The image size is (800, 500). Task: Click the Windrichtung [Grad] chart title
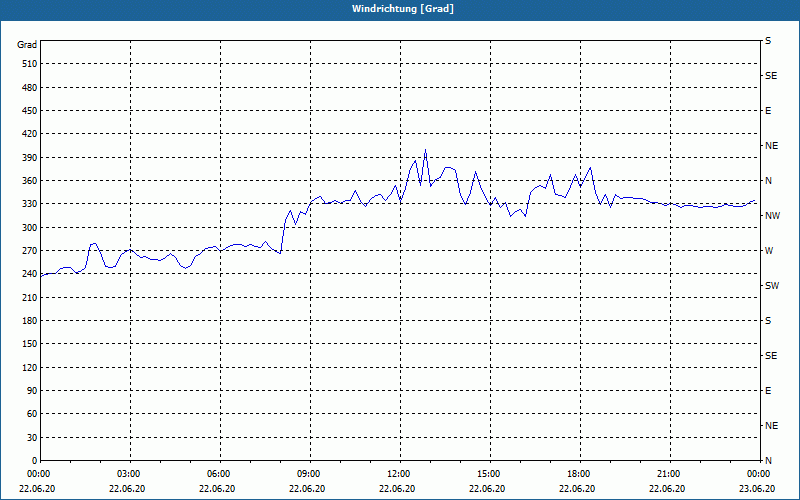pos(403,9)
